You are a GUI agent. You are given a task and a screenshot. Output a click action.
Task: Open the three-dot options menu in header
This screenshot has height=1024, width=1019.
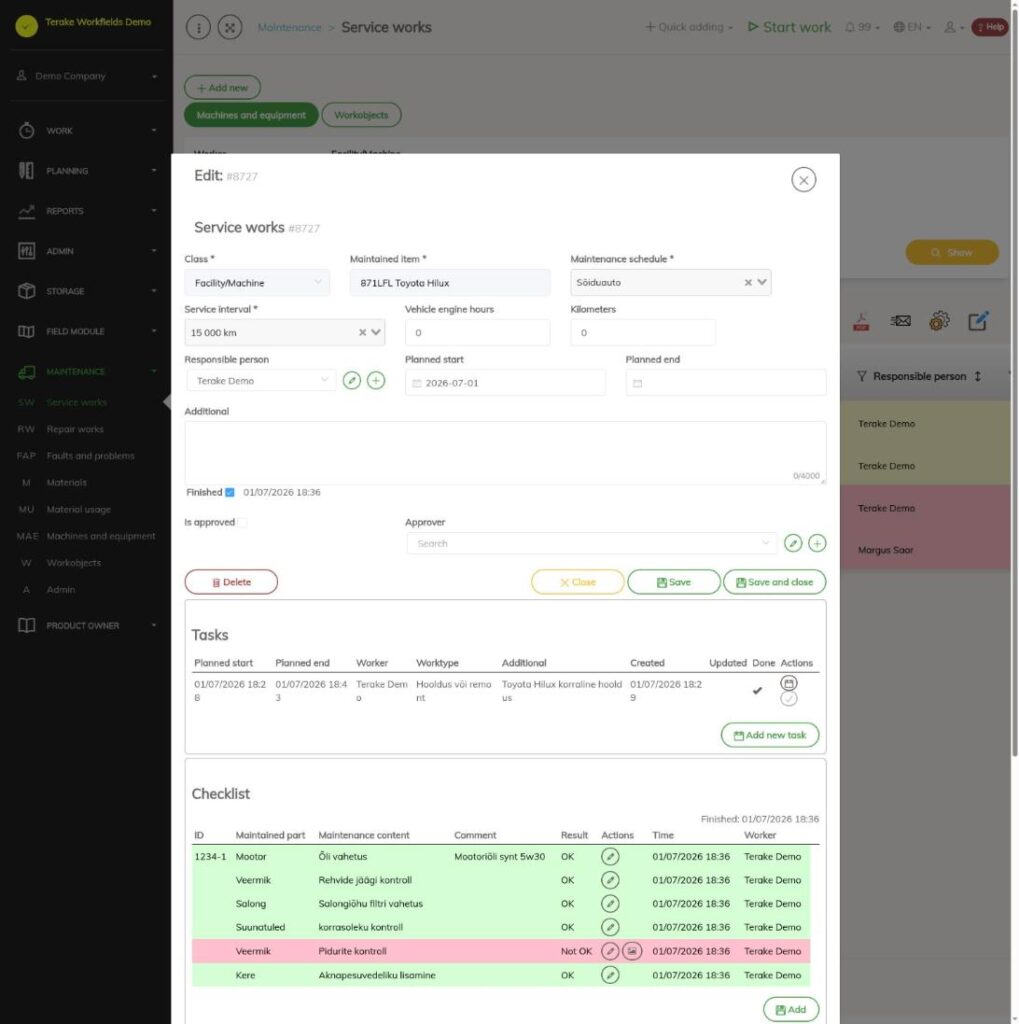click(x=199, y=27)
